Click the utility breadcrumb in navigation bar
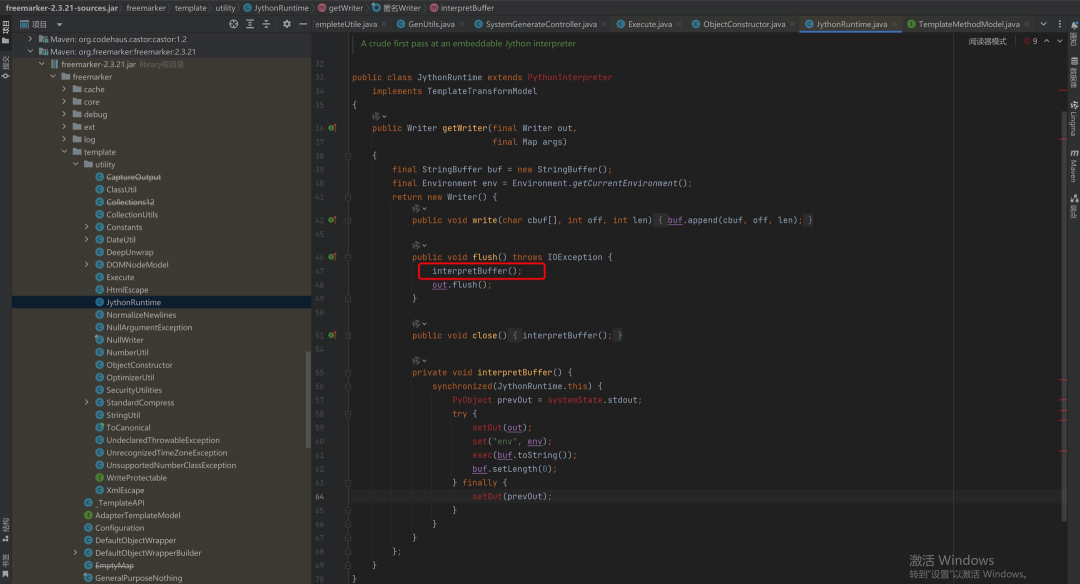Viewport: 1080px width, 584px height. tap(225, 8)
